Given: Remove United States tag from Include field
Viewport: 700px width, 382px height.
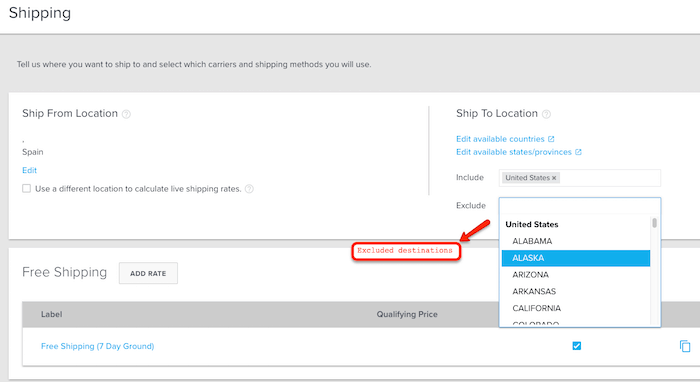Looking at the screenshot, I should point(554,178).
